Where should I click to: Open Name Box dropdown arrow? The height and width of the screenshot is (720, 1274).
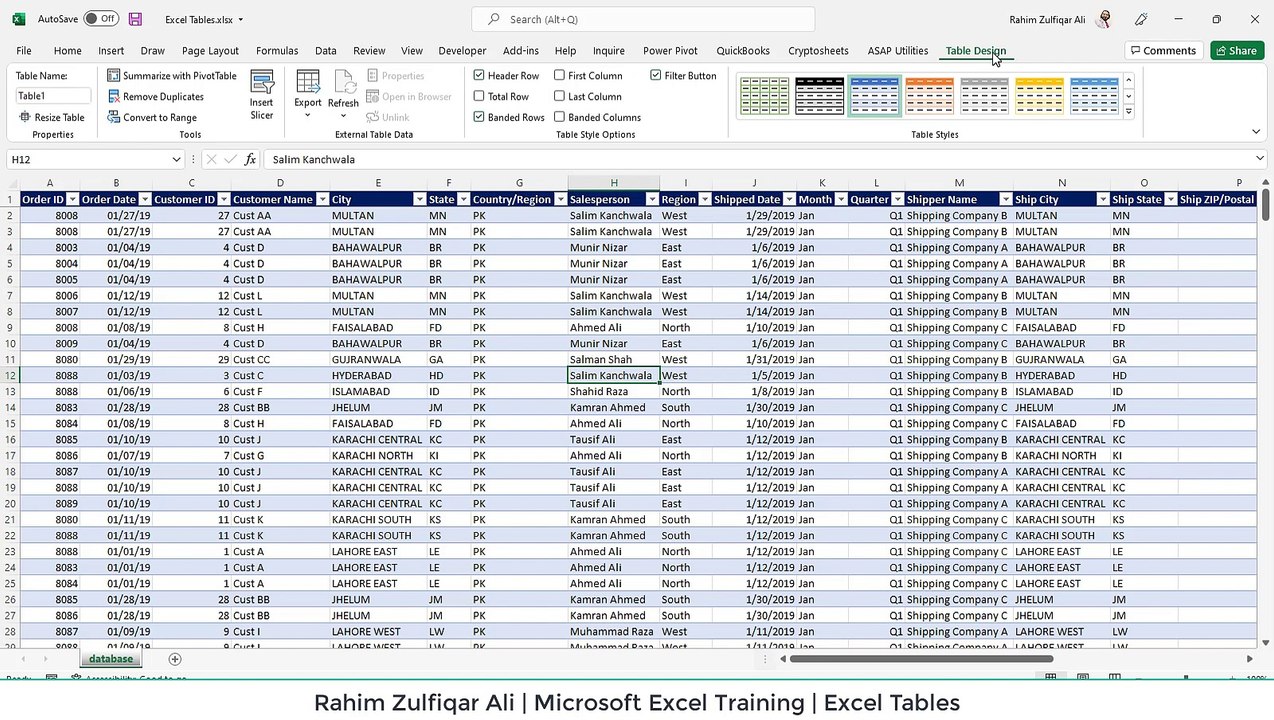point(176,159)
